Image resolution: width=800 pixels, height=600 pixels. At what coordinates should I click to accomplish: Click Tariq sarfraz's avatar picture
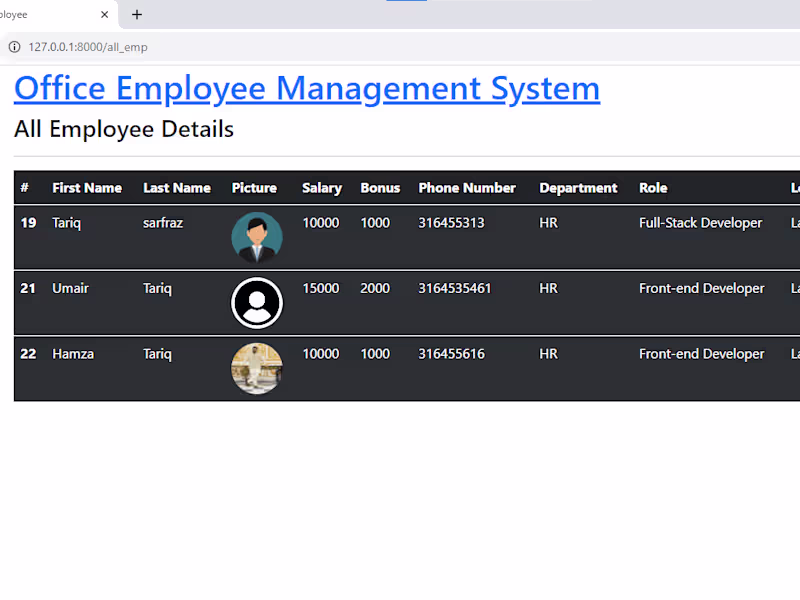(257, 237)
